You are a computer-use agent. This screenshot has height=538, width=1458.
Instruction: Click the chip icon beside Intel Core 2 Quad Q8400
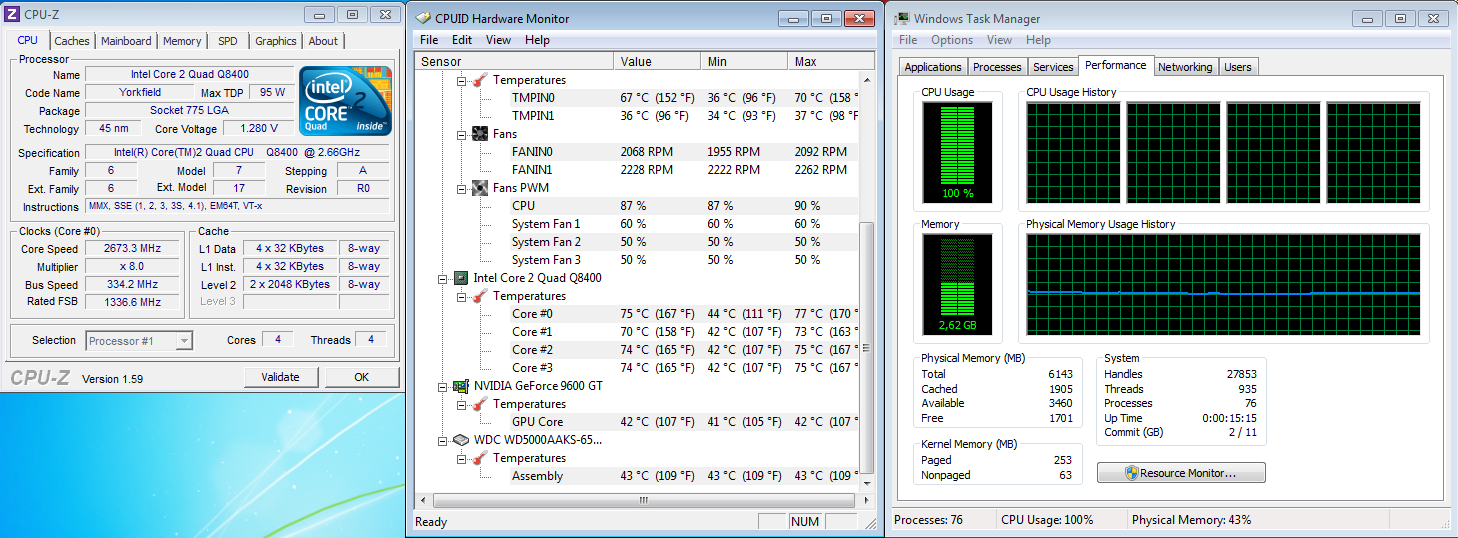pos(461,278)
